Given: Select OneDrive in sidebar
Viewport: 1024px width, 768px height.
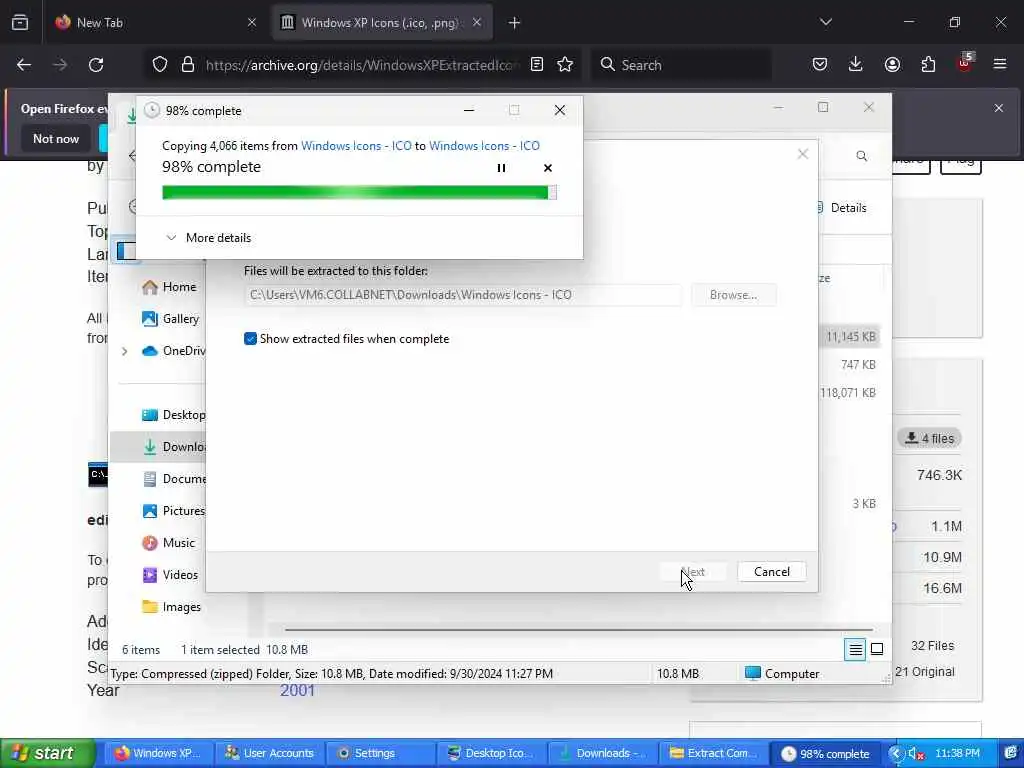Looking at the screenshot, I should pos(173,351).
